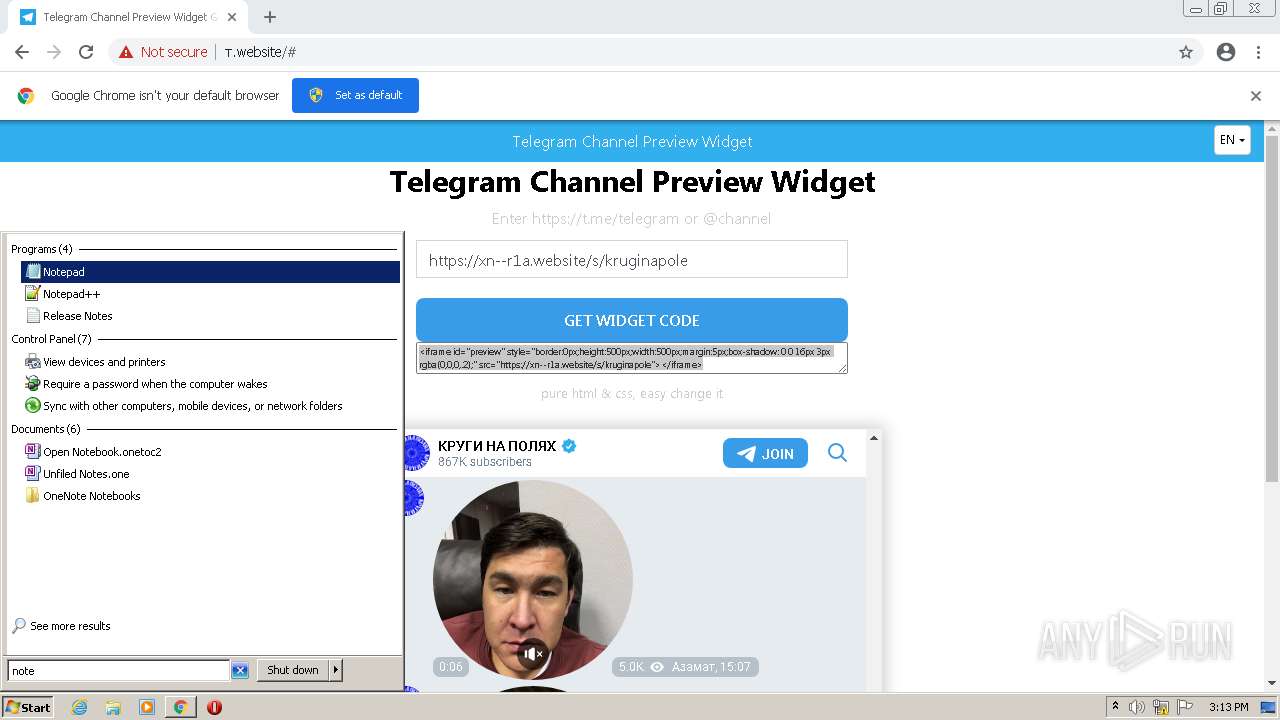Click the channel name КРУГИ НА ПОЛЯХ
The height and width of the screenshot is (720, 1280).
tap(497, 446)
